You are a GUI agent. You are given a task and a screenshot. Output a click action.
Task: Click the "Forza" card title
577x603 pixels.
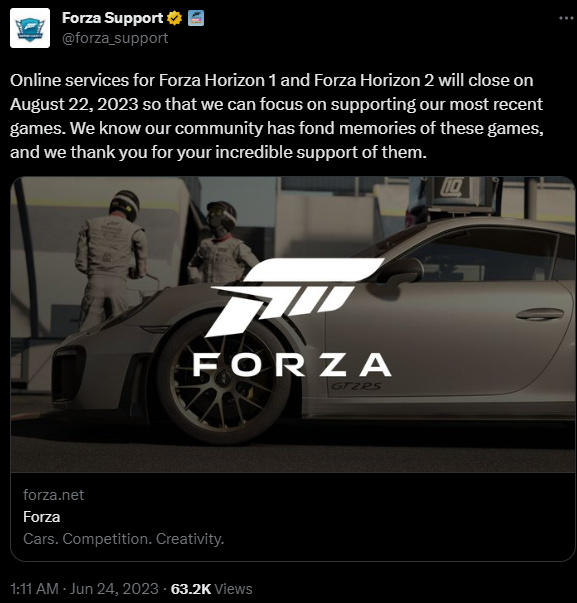click(42, 517)
